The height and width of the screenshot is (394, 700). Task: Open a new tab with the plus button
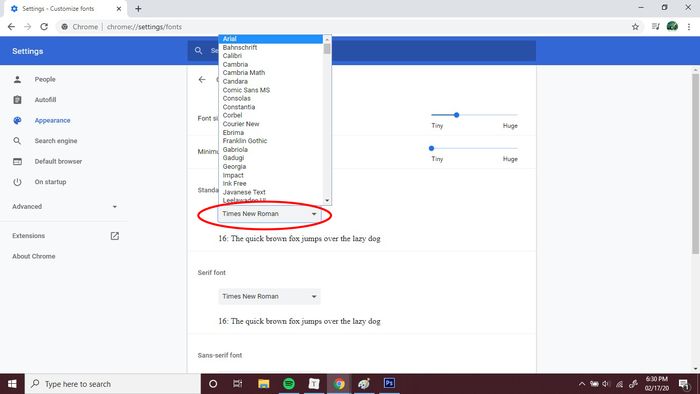coord(138,8)
